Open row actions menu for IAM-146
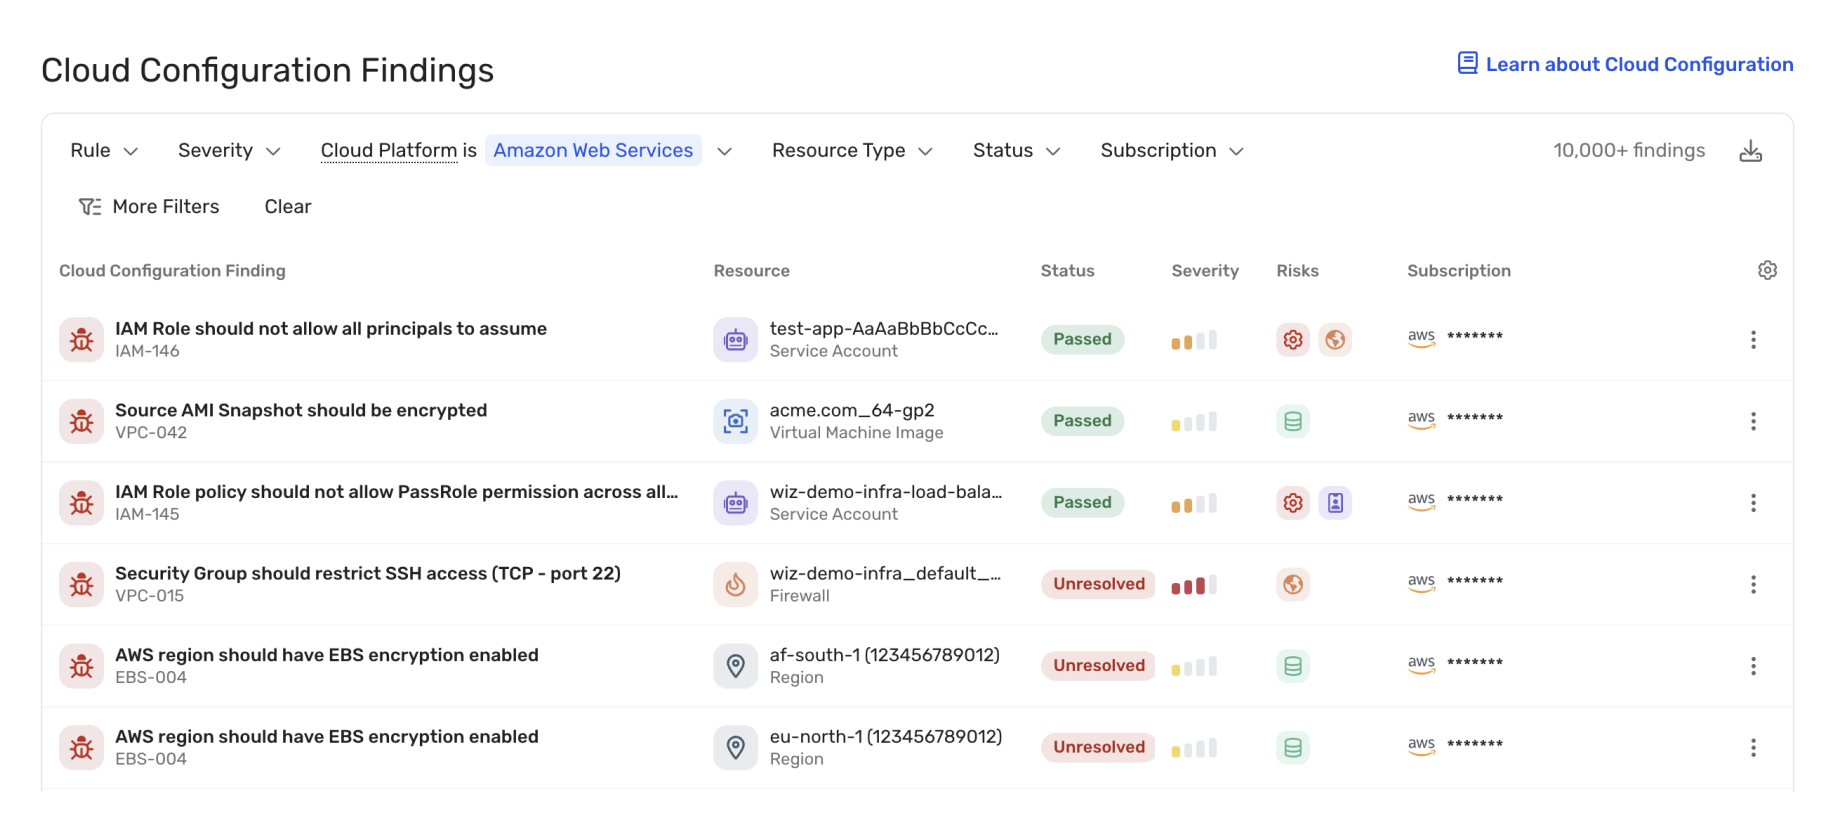The image size is (1844, 824). [1753, 340]
